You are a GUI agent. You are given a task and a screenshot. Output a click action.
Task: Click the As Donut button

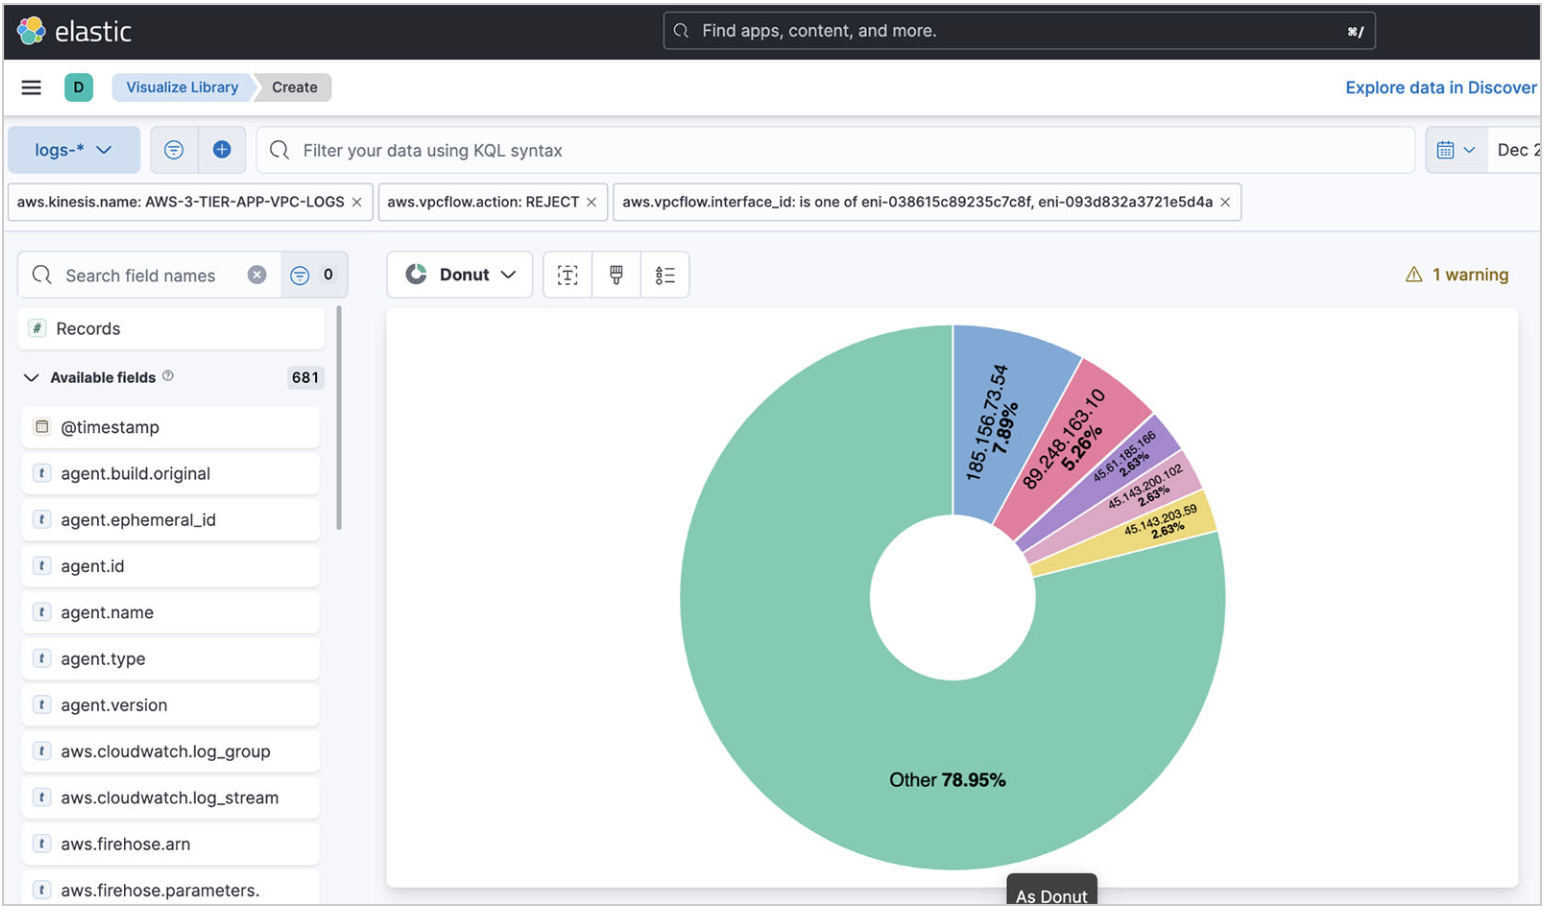tap(1051, 895)
